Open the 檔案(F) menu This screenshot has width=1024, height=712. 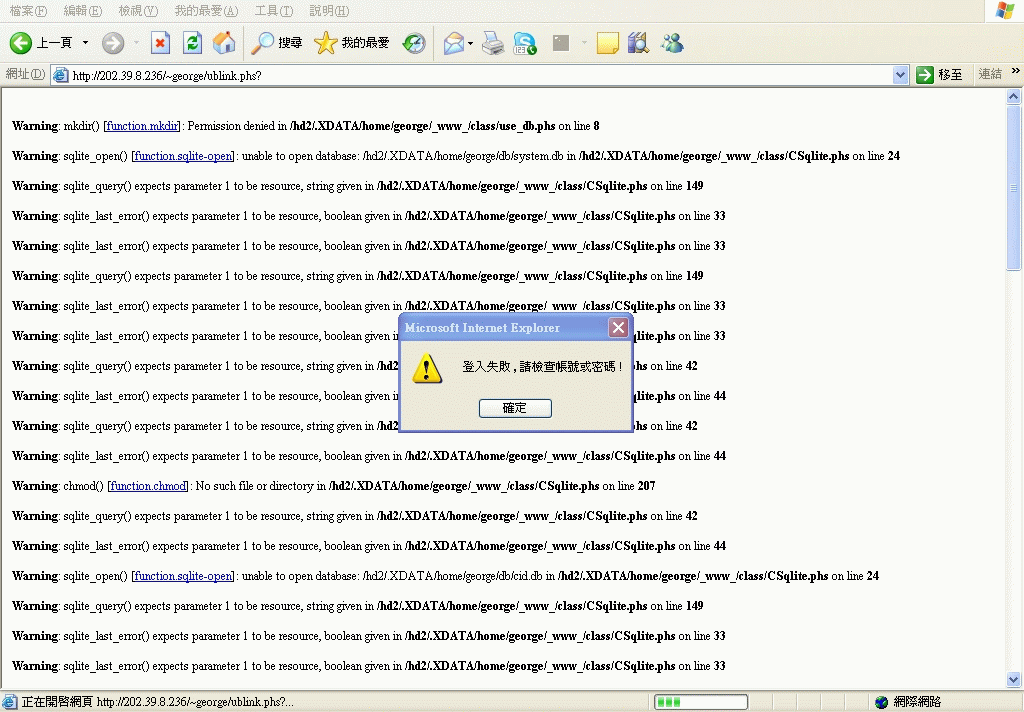pyautogui.click(x=28, y=10)
